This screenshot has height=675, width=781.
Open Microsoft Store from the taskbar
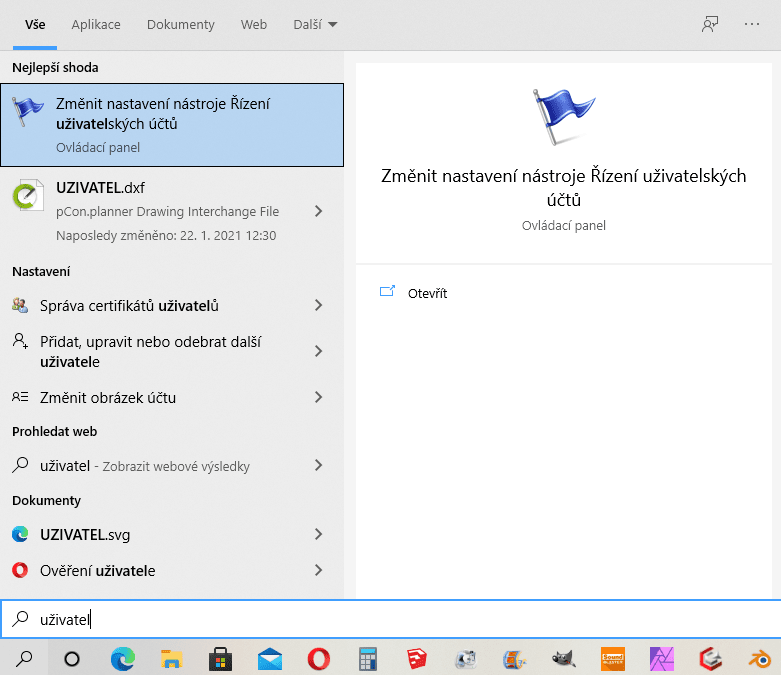point(220,659)
